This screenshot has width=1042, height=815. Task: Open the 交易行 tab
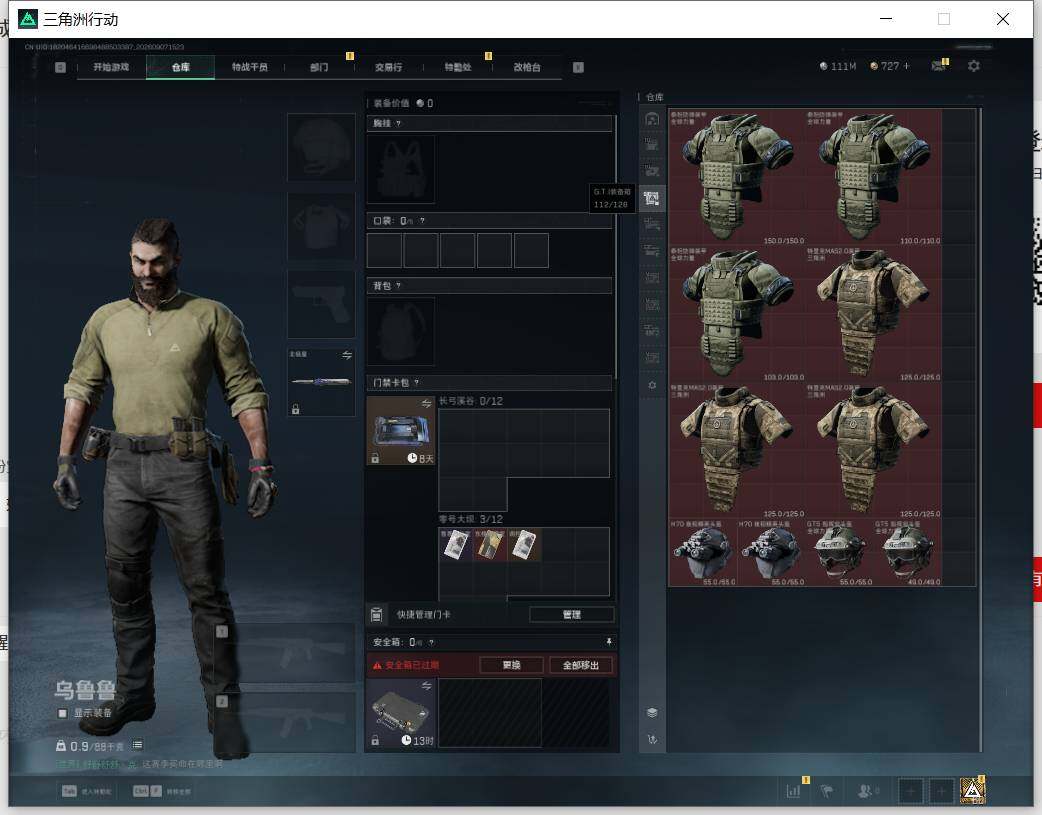tap(388, 67)
